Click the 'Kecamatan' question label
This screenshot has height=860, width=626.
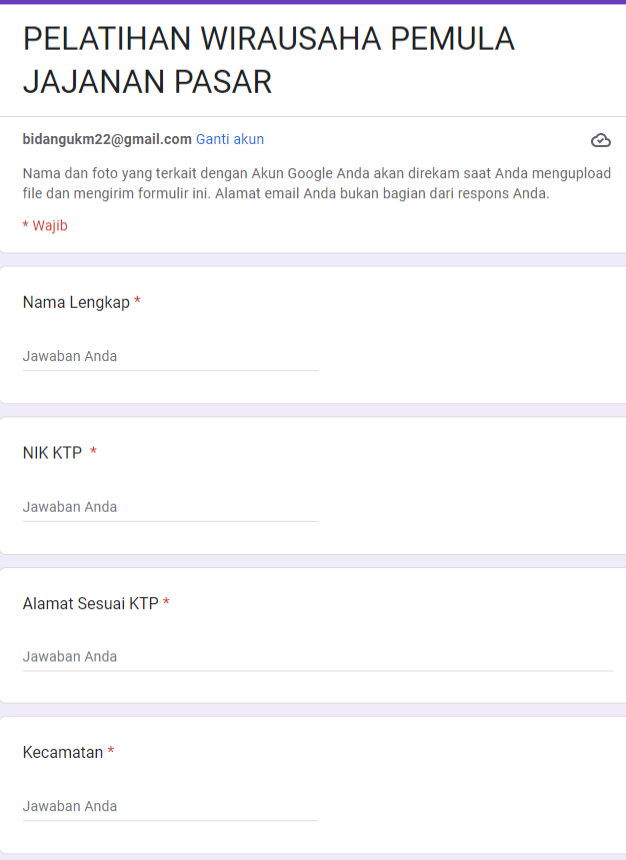coord(63,752)
